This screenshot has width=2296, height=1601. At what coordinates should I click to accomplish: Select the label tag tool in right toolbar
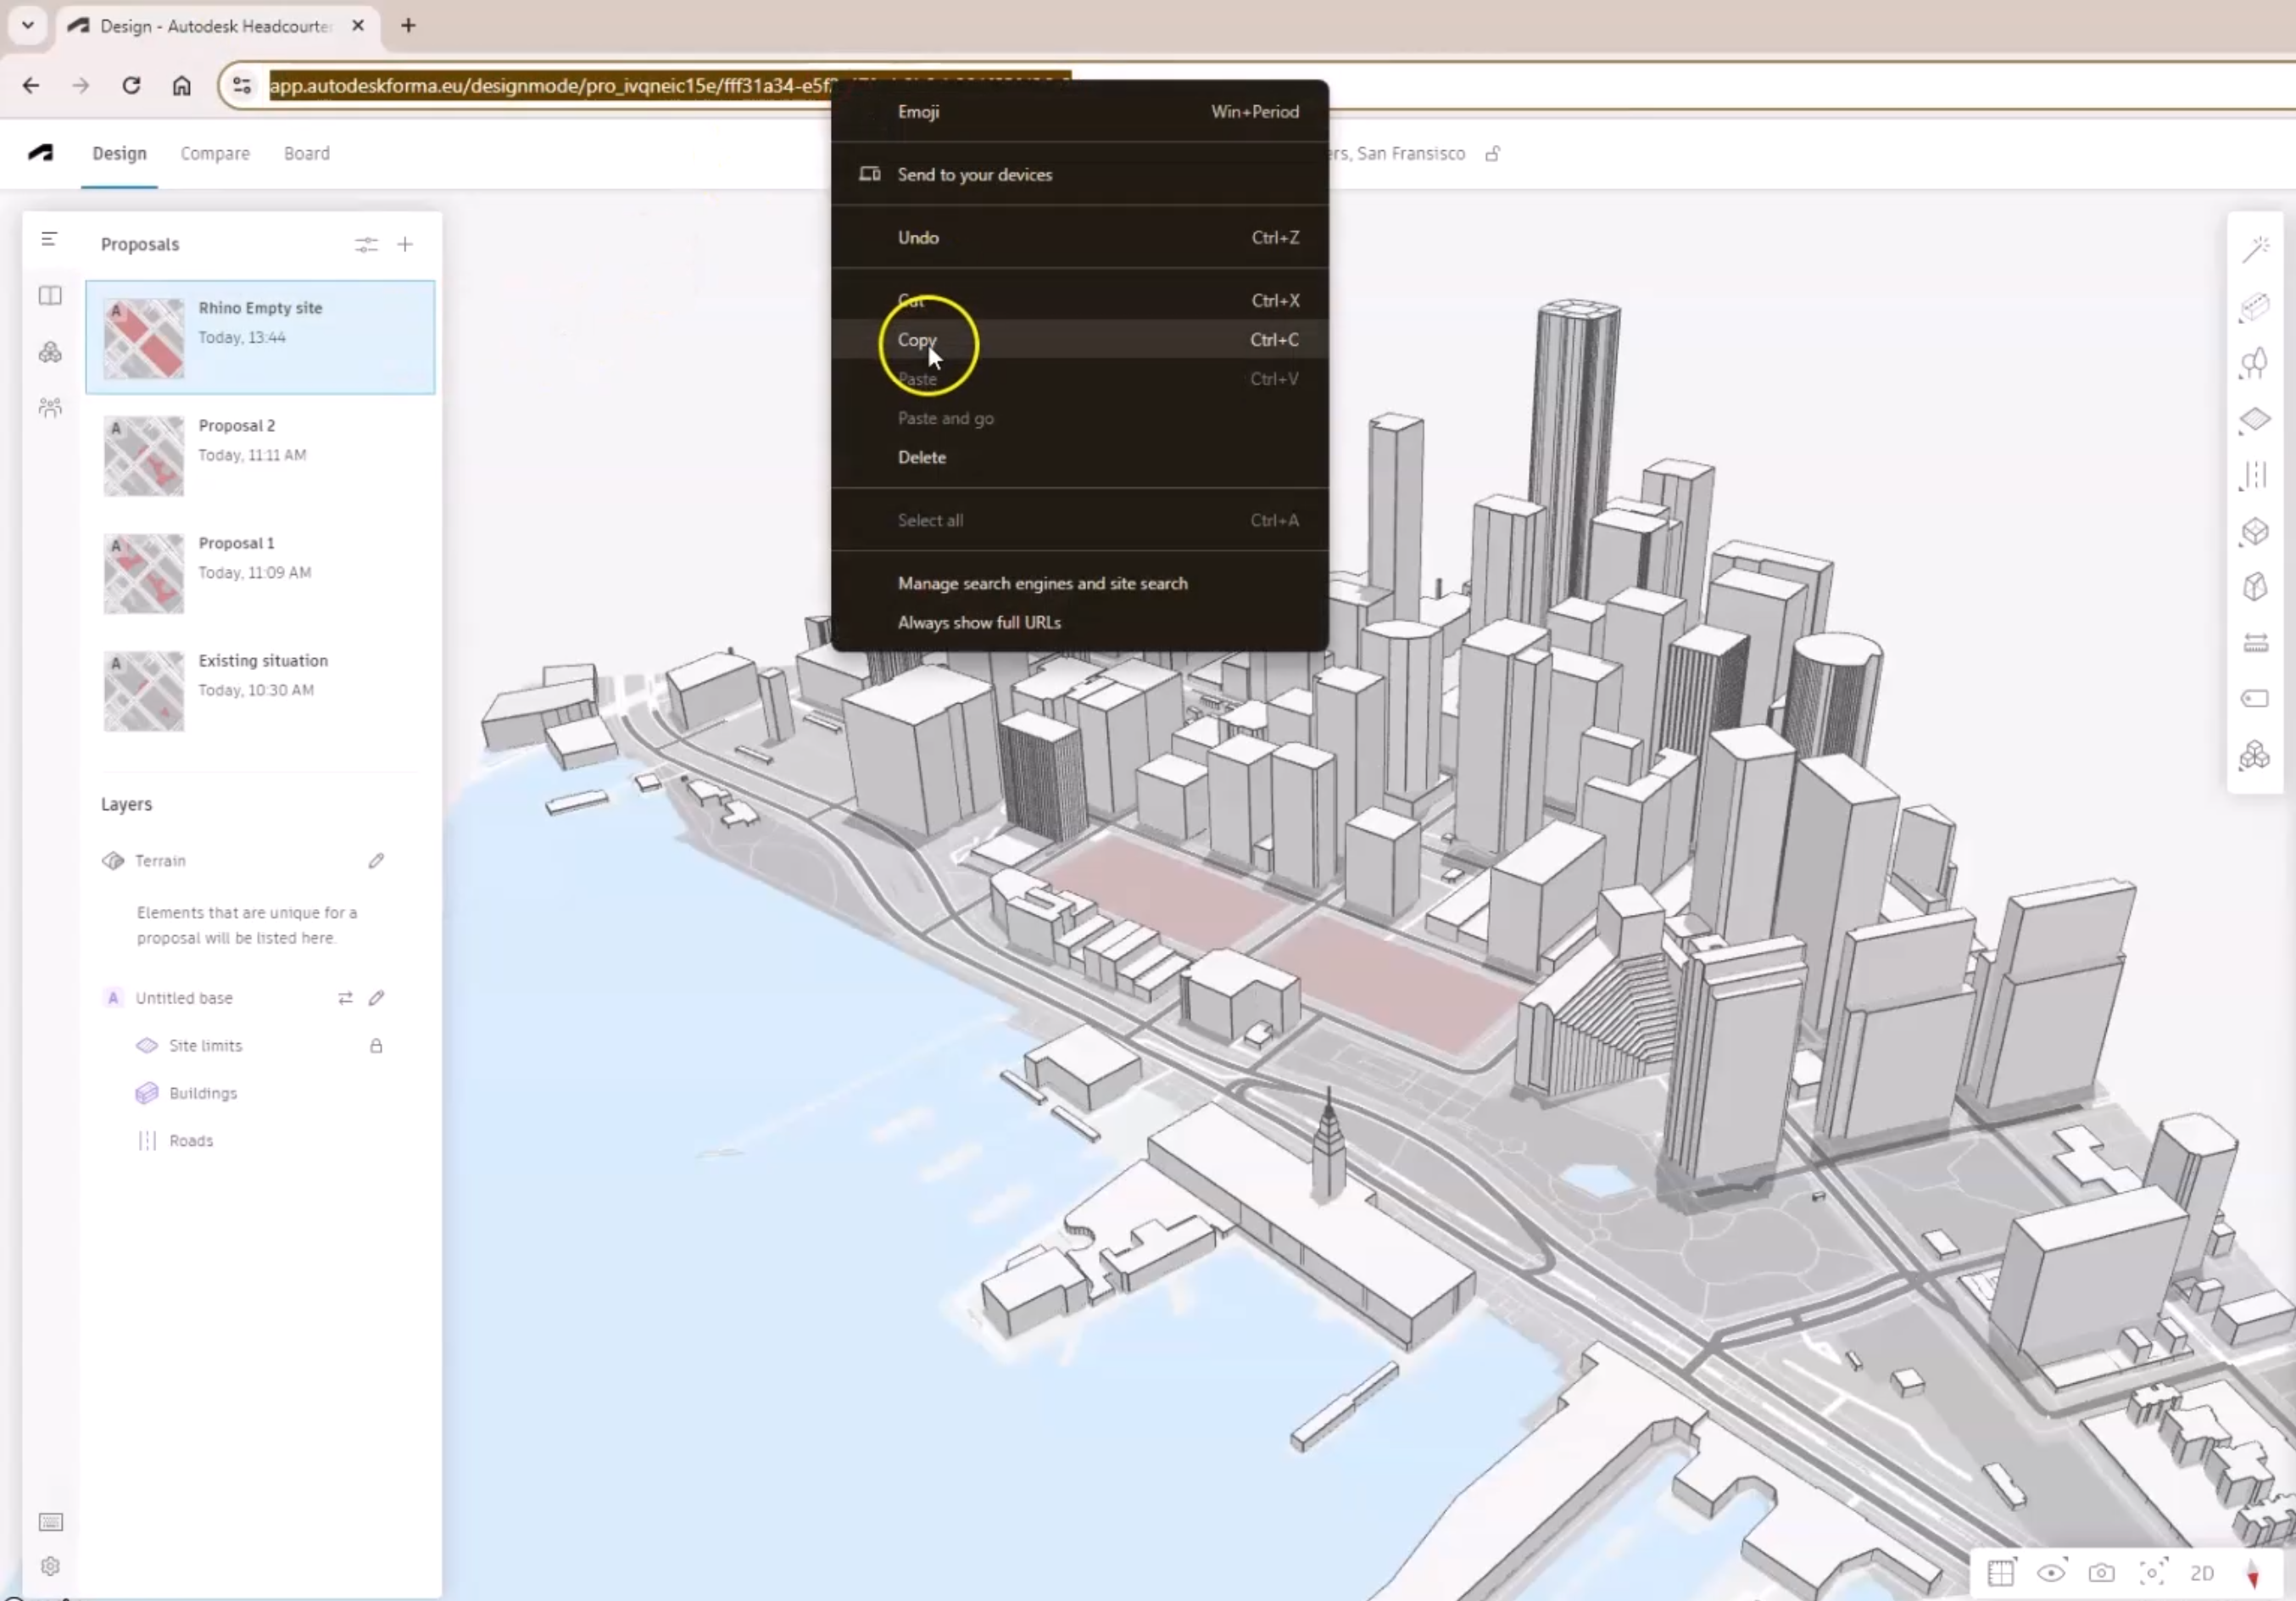coord(2255,698)
